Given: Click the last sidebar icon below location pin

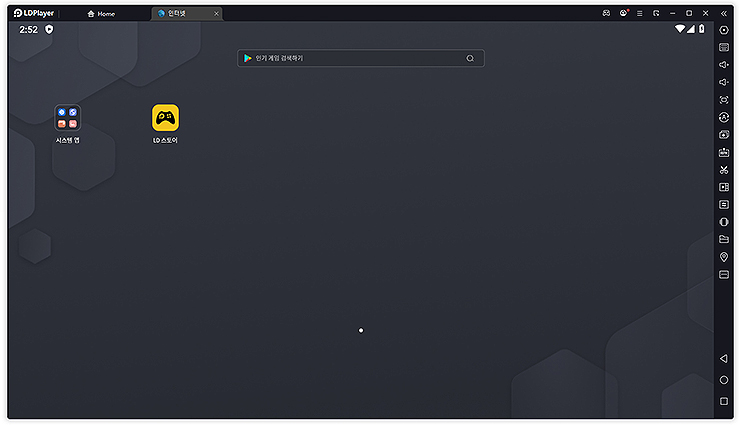Looking at the screenshot, I should (723, 275).
